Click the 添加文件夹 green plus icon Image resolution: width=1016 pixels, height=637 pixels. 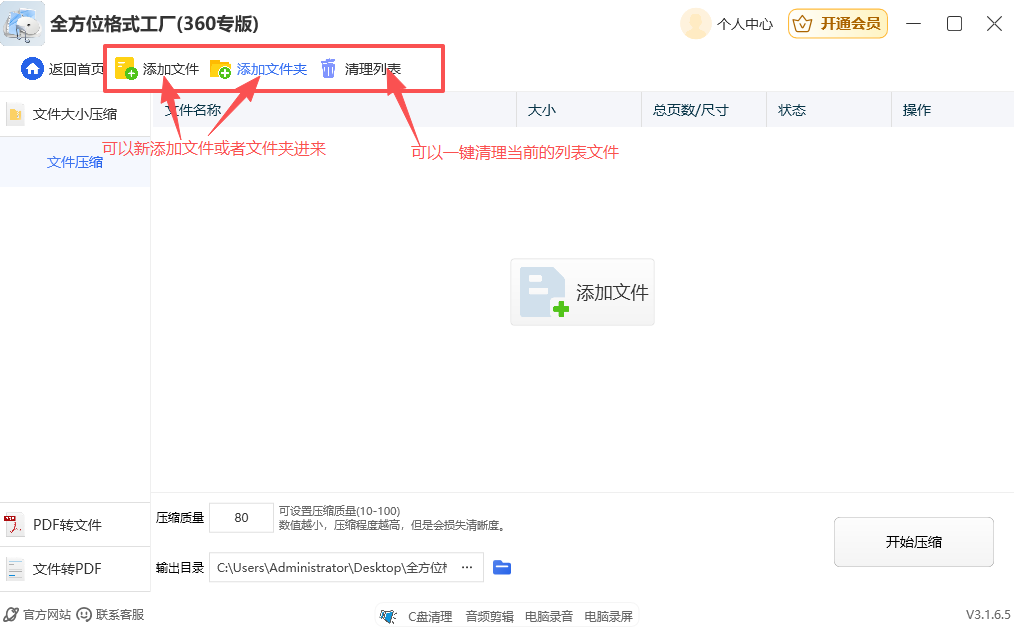point(220,68)
